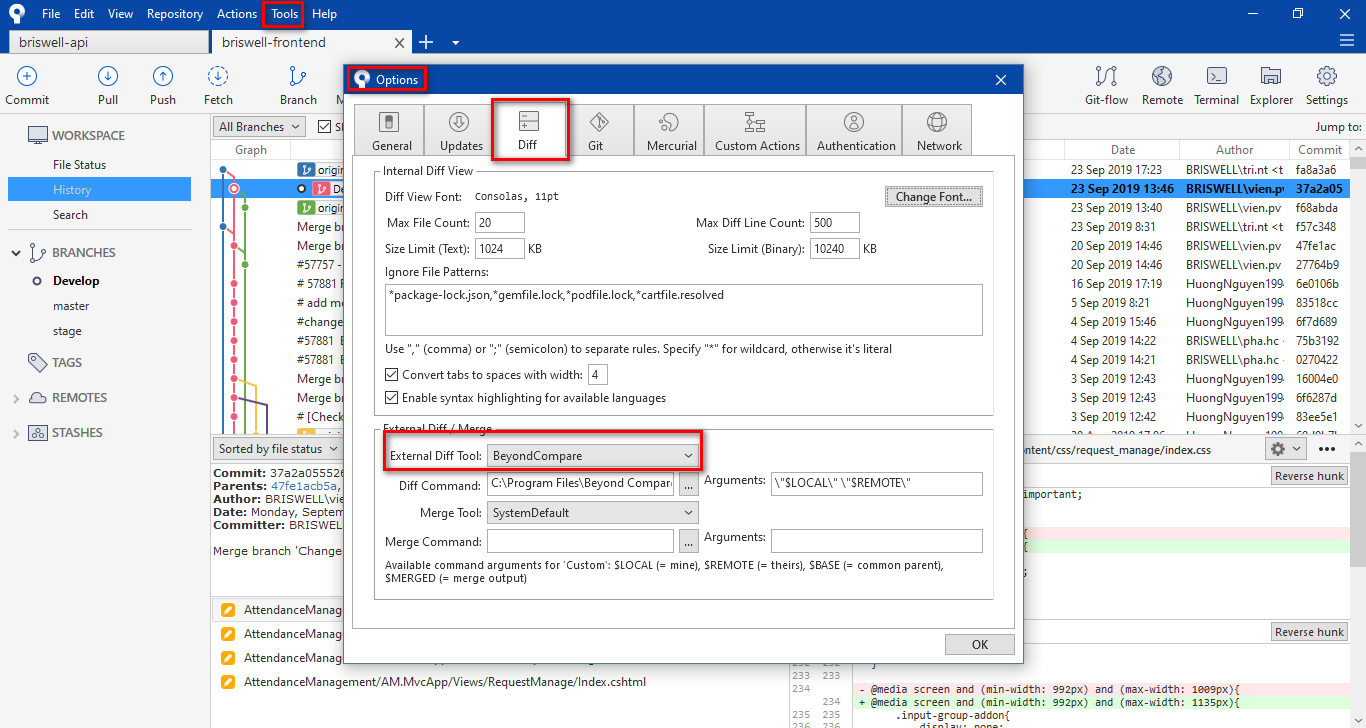Select the Commit toolbar icon
This screenshot has width=1366, height=728.
(26, 85)
